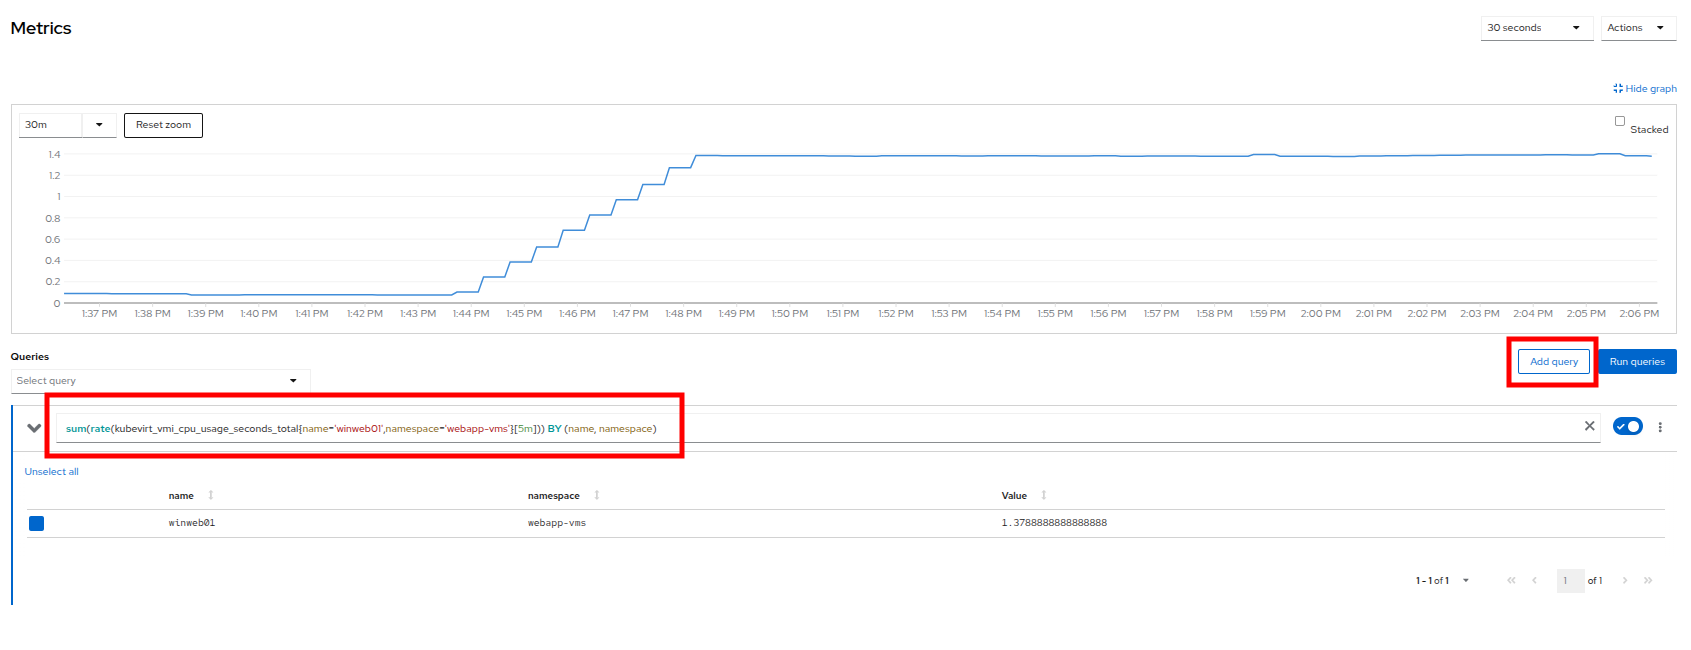Click the 30m time span text field

coord(50,125)
